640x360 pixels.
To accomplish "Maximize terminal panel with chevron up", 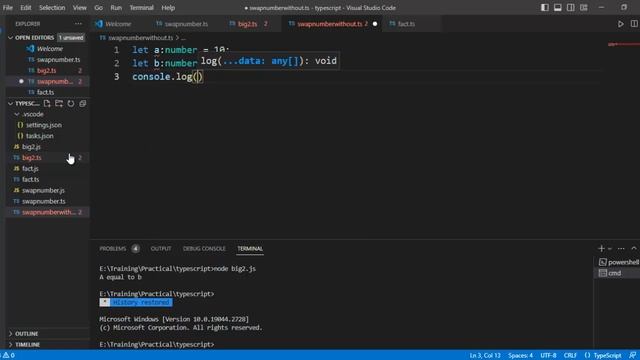I will [634, 248].
